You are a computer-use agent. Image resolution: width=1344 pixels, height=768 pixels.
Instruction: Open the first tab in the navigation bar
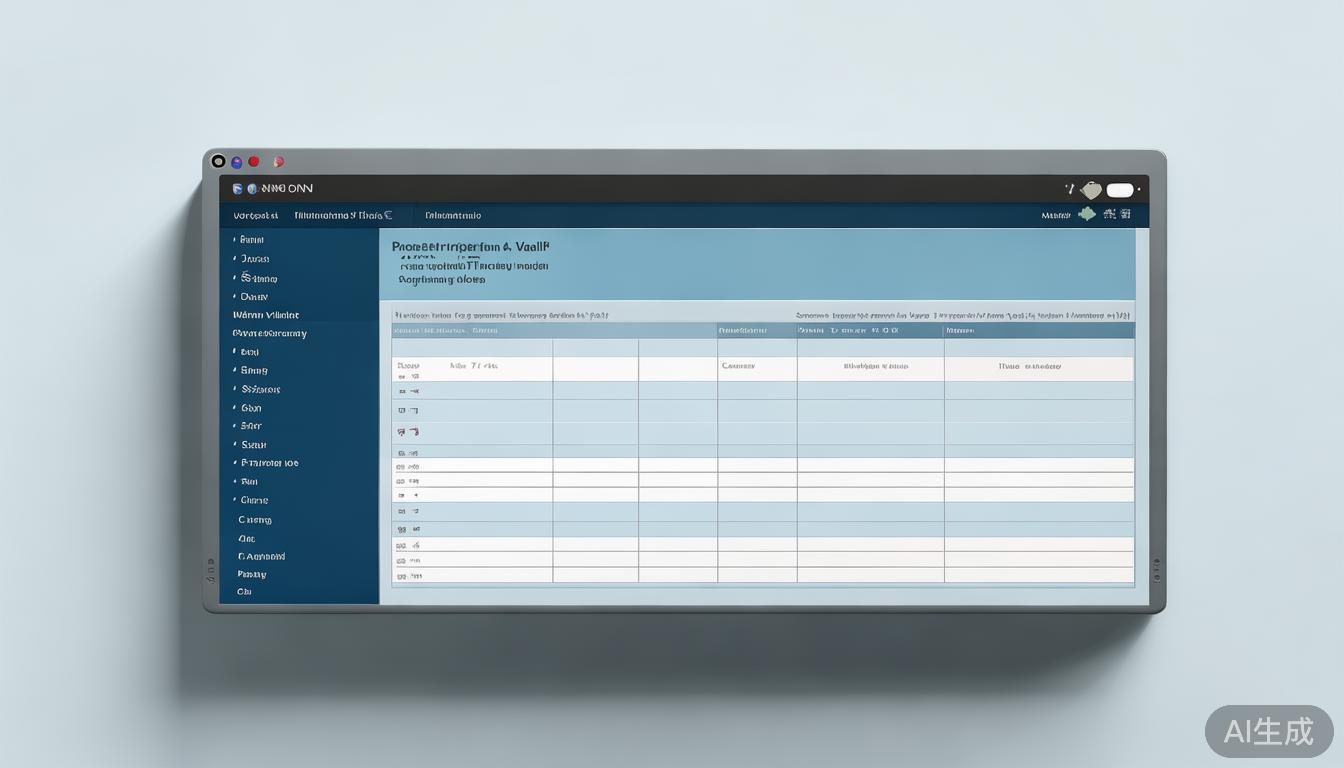pos(256,215)
